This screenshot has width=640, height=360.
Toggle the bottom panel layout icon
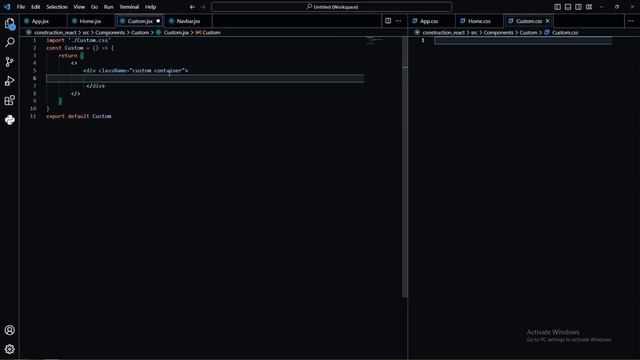pyautogui.click(x=568, y=7)
